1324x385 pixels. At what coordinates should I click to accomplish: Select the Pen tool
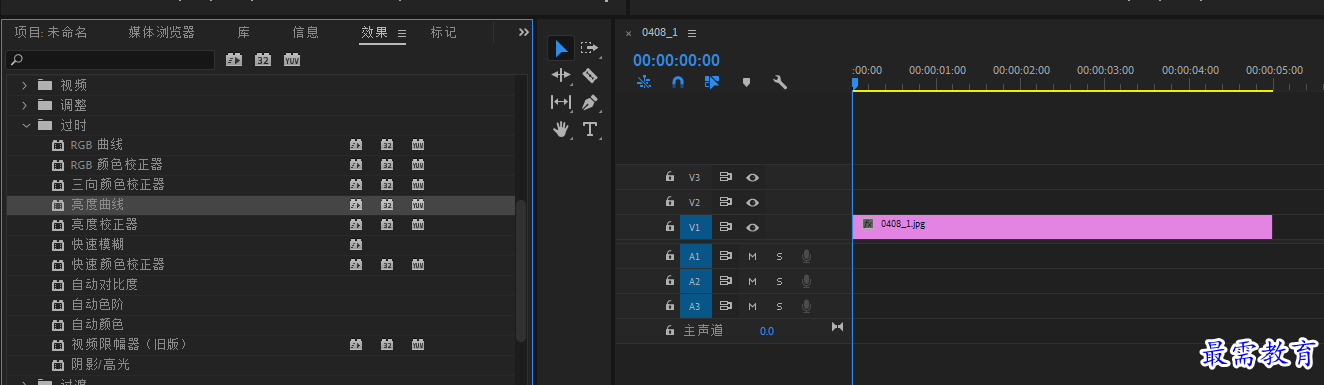tap(589, 102)
